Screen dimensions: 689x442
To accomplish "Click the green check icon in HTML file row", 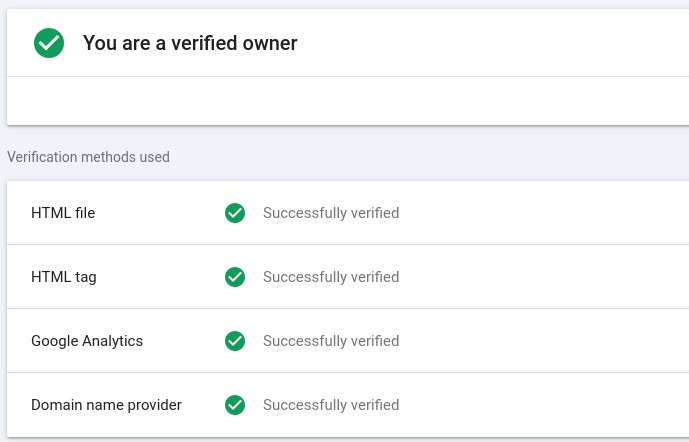I will pyautogui.click(x=235, y=213).
